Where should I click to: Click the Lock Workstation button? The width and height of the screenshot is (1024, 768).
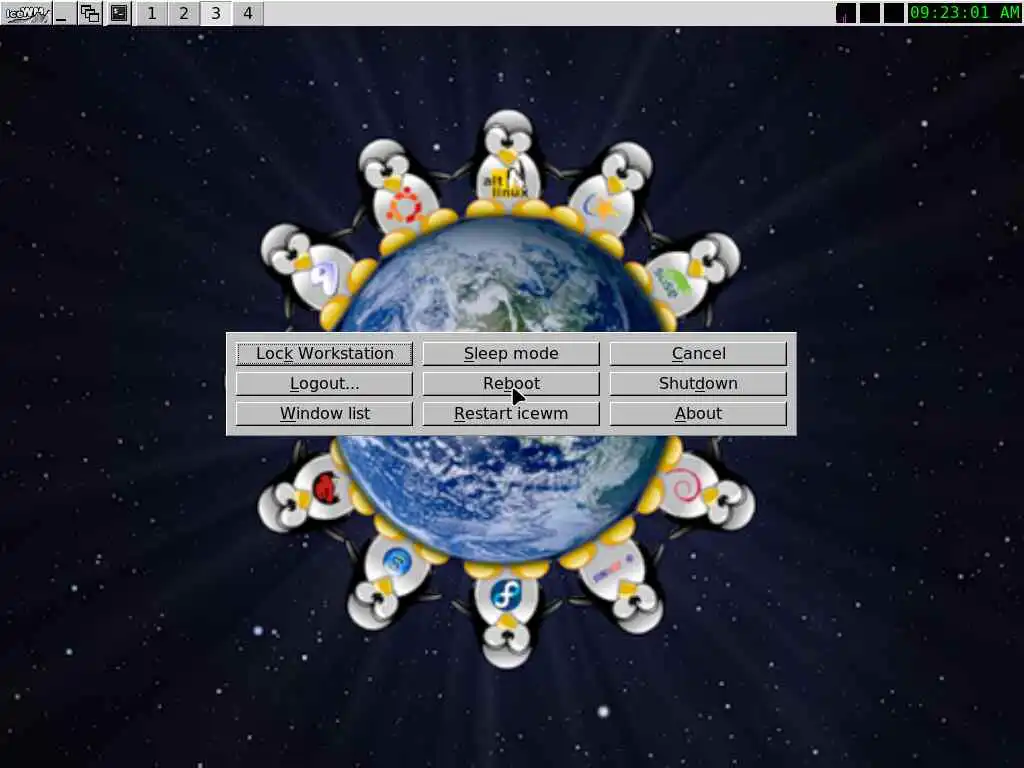click(x=325, y=353)
